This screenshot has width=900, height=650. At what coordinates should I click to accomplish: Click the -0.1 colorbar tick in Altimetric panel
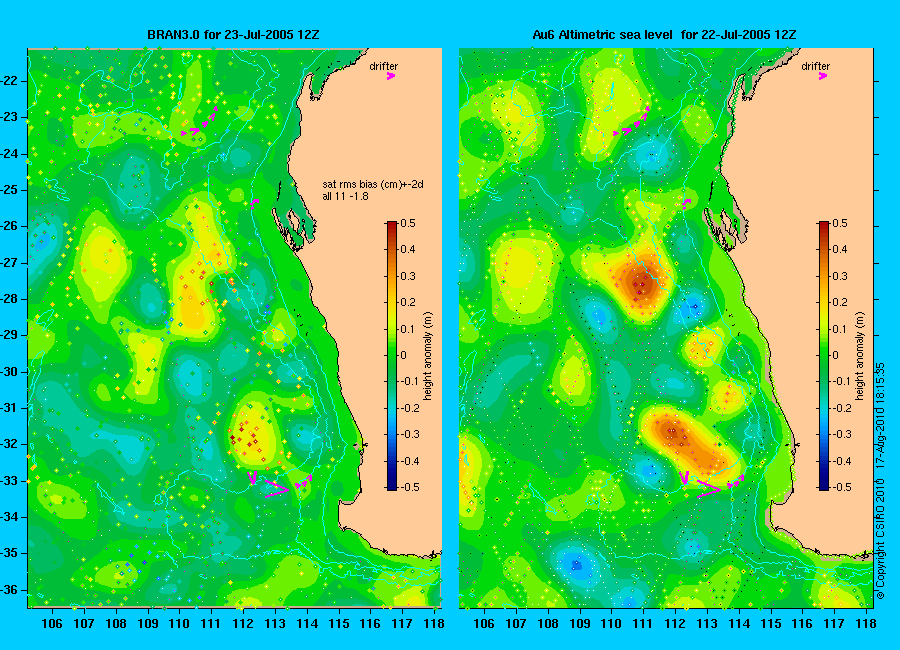[839, 382]
